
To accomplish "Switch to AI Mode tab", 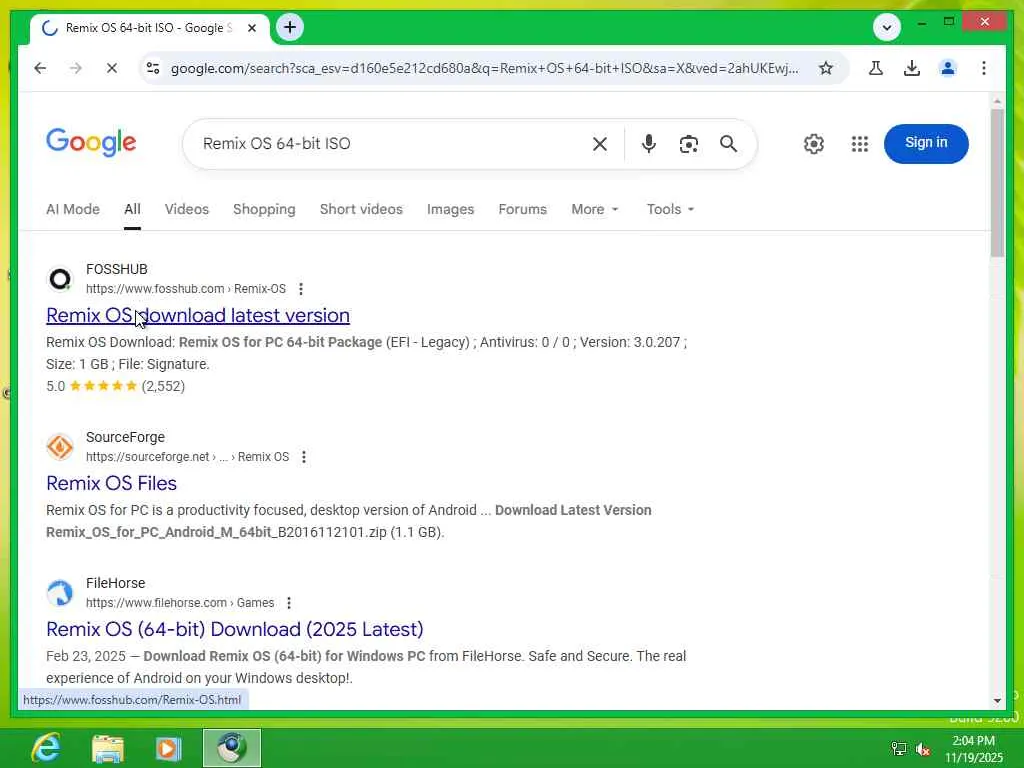I will (x=73, y=209).
